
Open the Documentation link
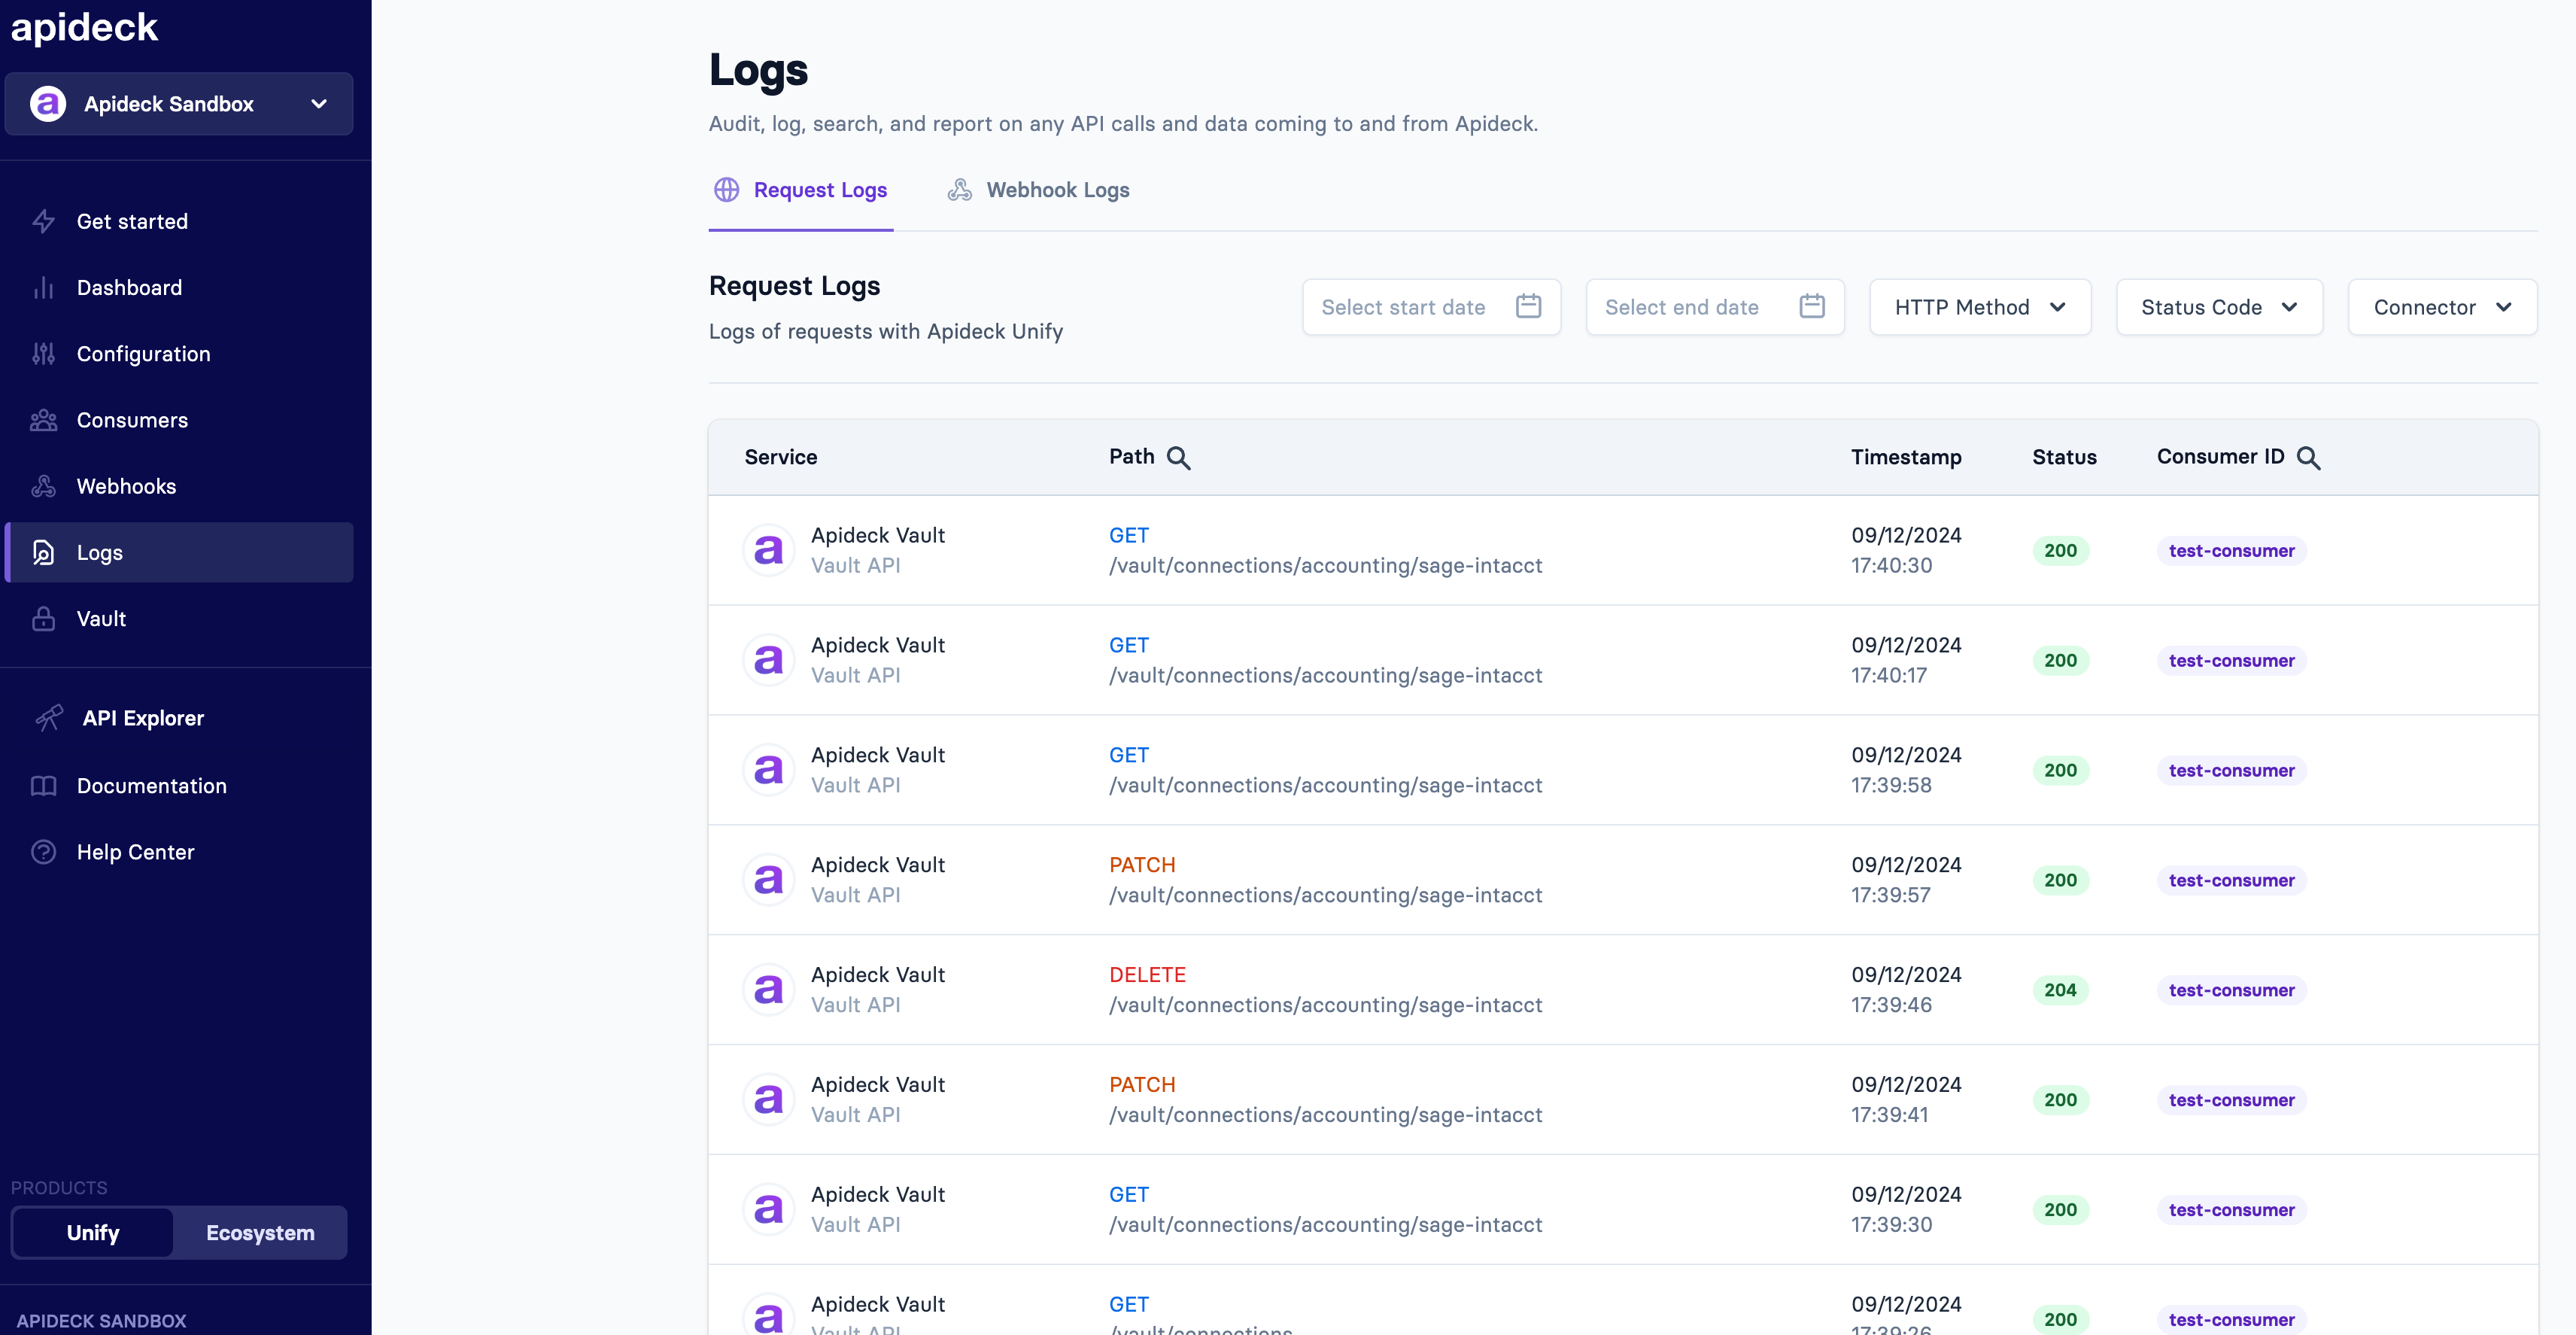tap(151, 786)
